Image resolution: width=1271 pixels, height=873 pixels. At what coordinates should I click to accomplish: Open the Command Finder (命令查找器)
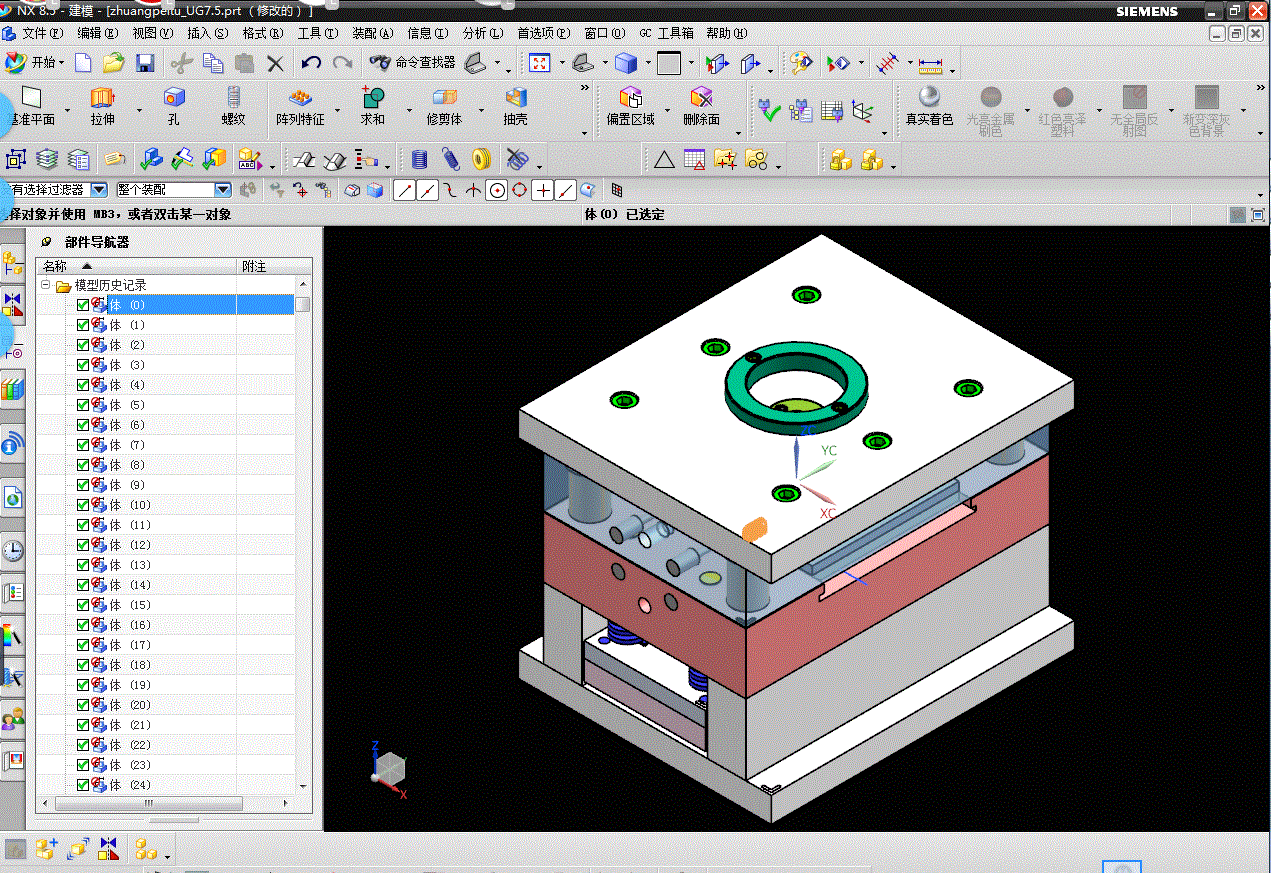coord(413,63)
